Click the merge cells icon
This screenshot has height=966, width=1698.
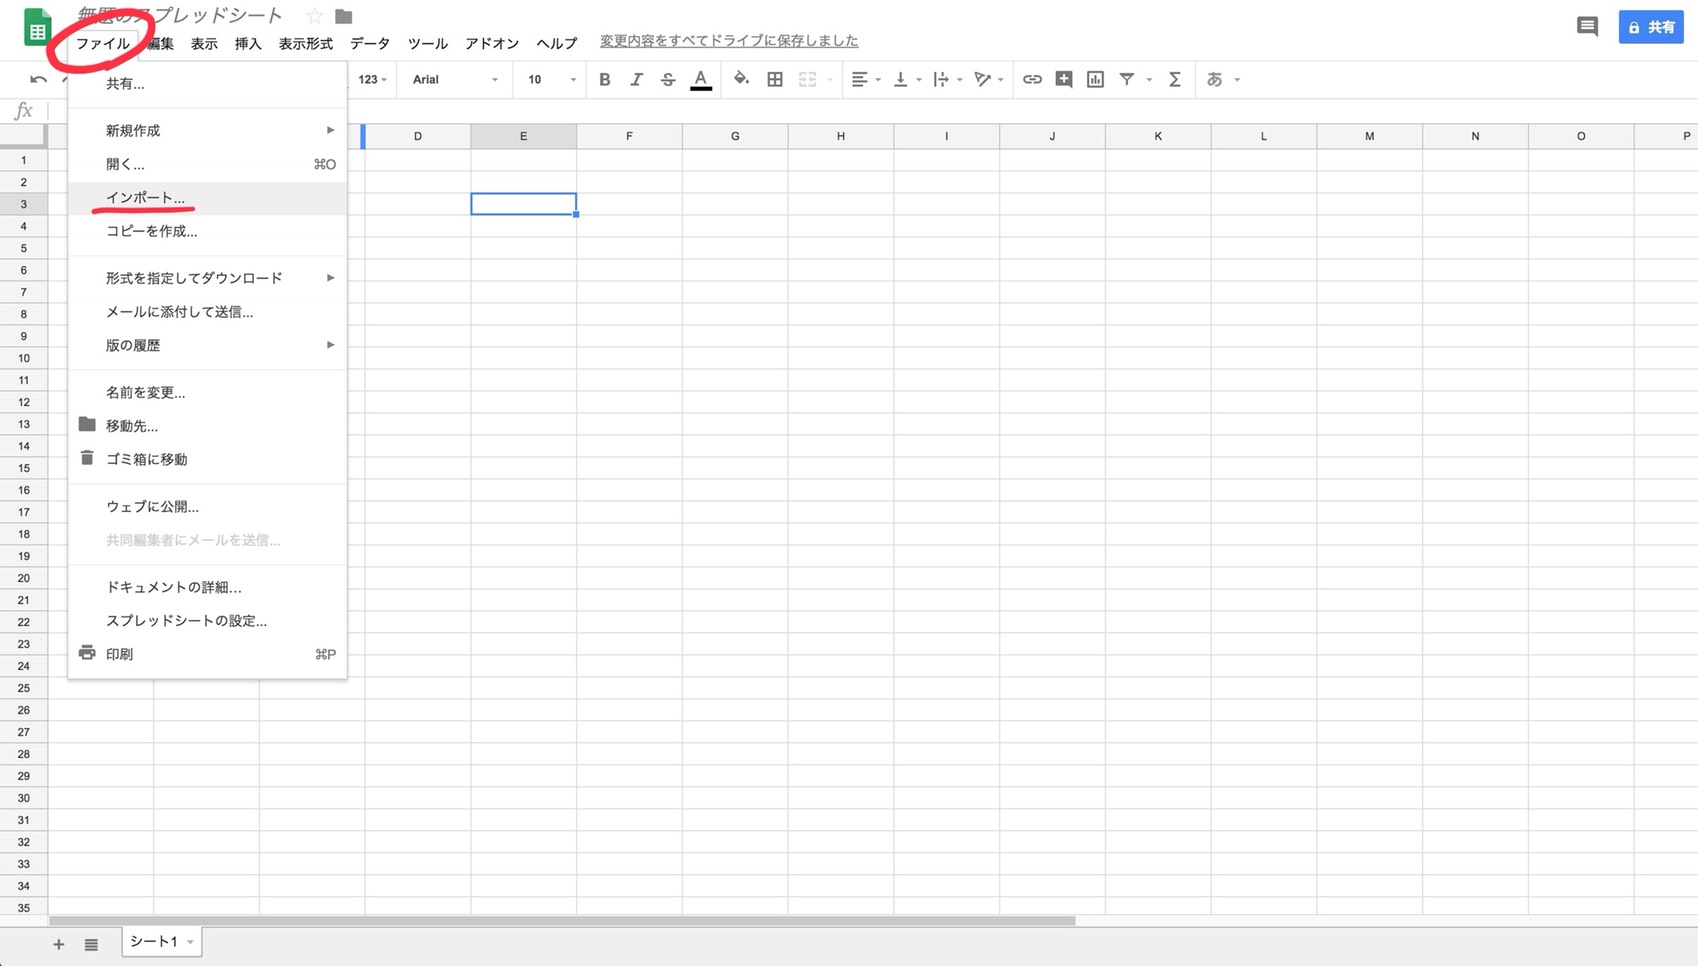coord(807,79)
